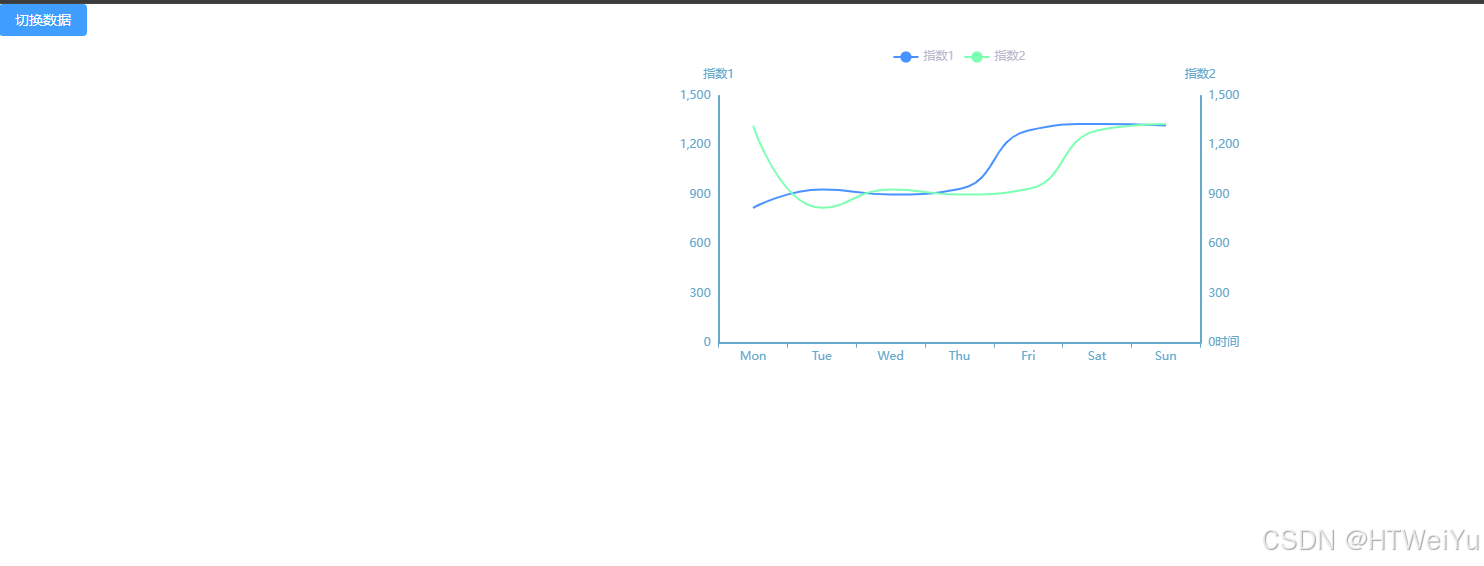This screenshot has width=1484, height=566.
Task: Click left axis value 900
Action: [x=700, y=194]
